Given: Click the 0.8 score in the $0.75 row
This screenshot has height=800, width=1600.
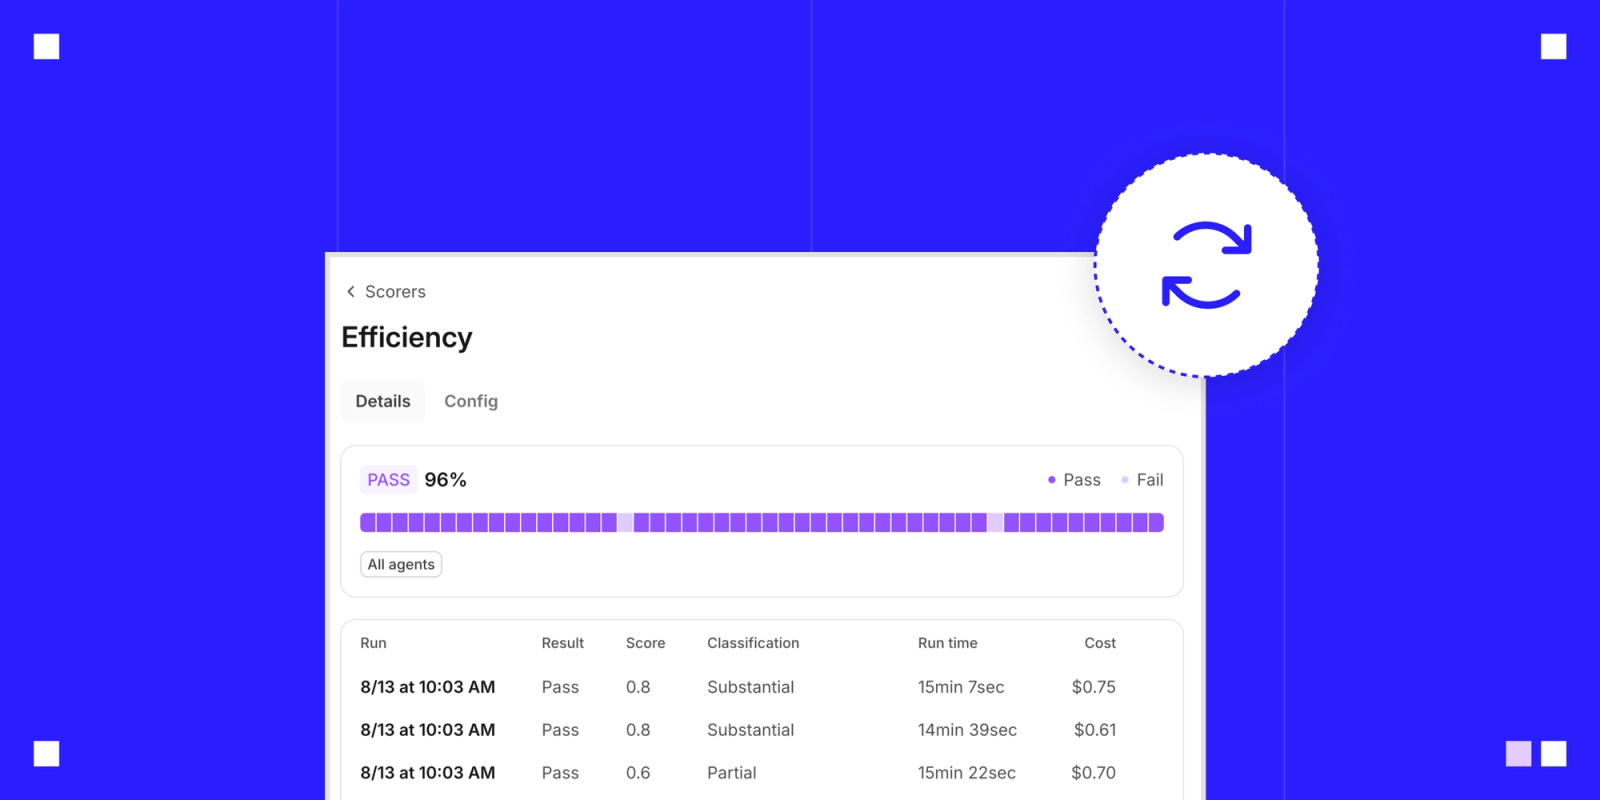Looking at the screenshot, I should coord(638,687).
